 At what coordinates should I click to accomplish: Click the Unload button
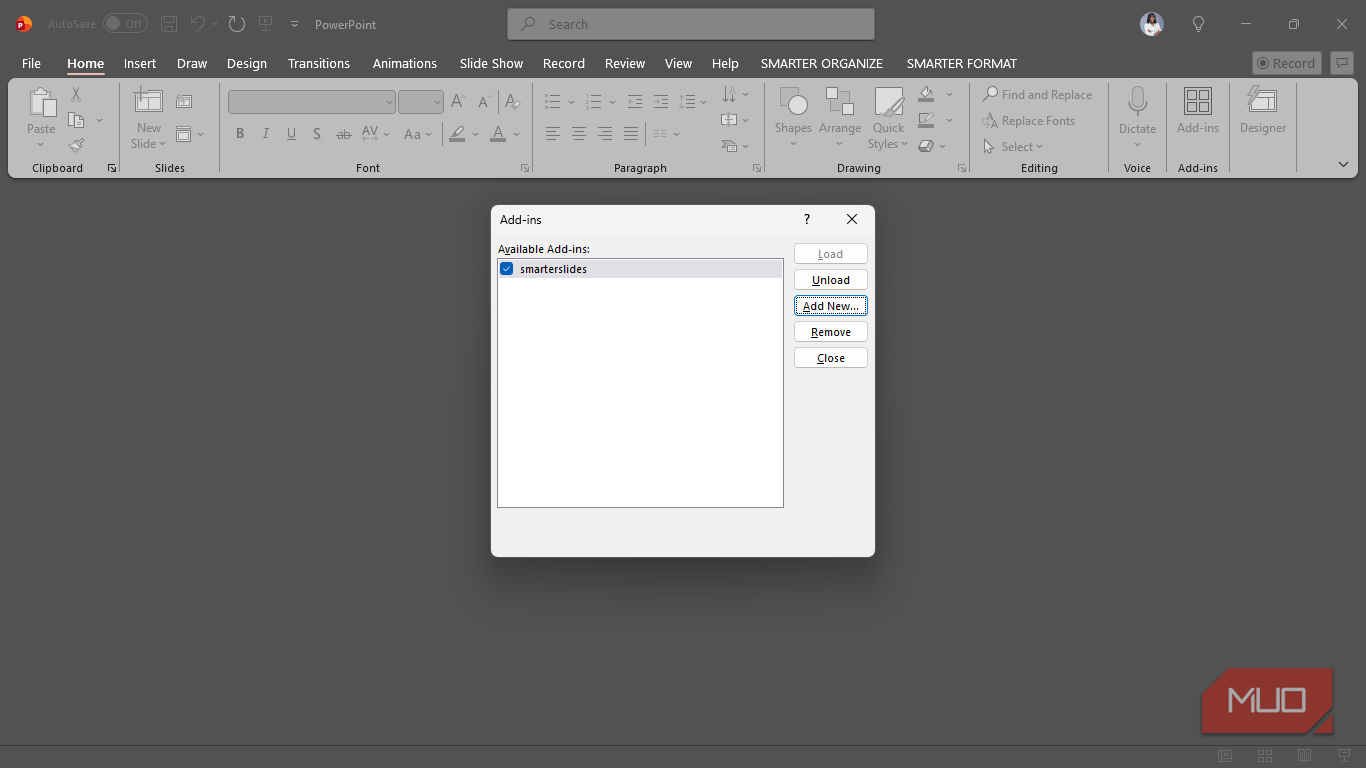[831, 280]
